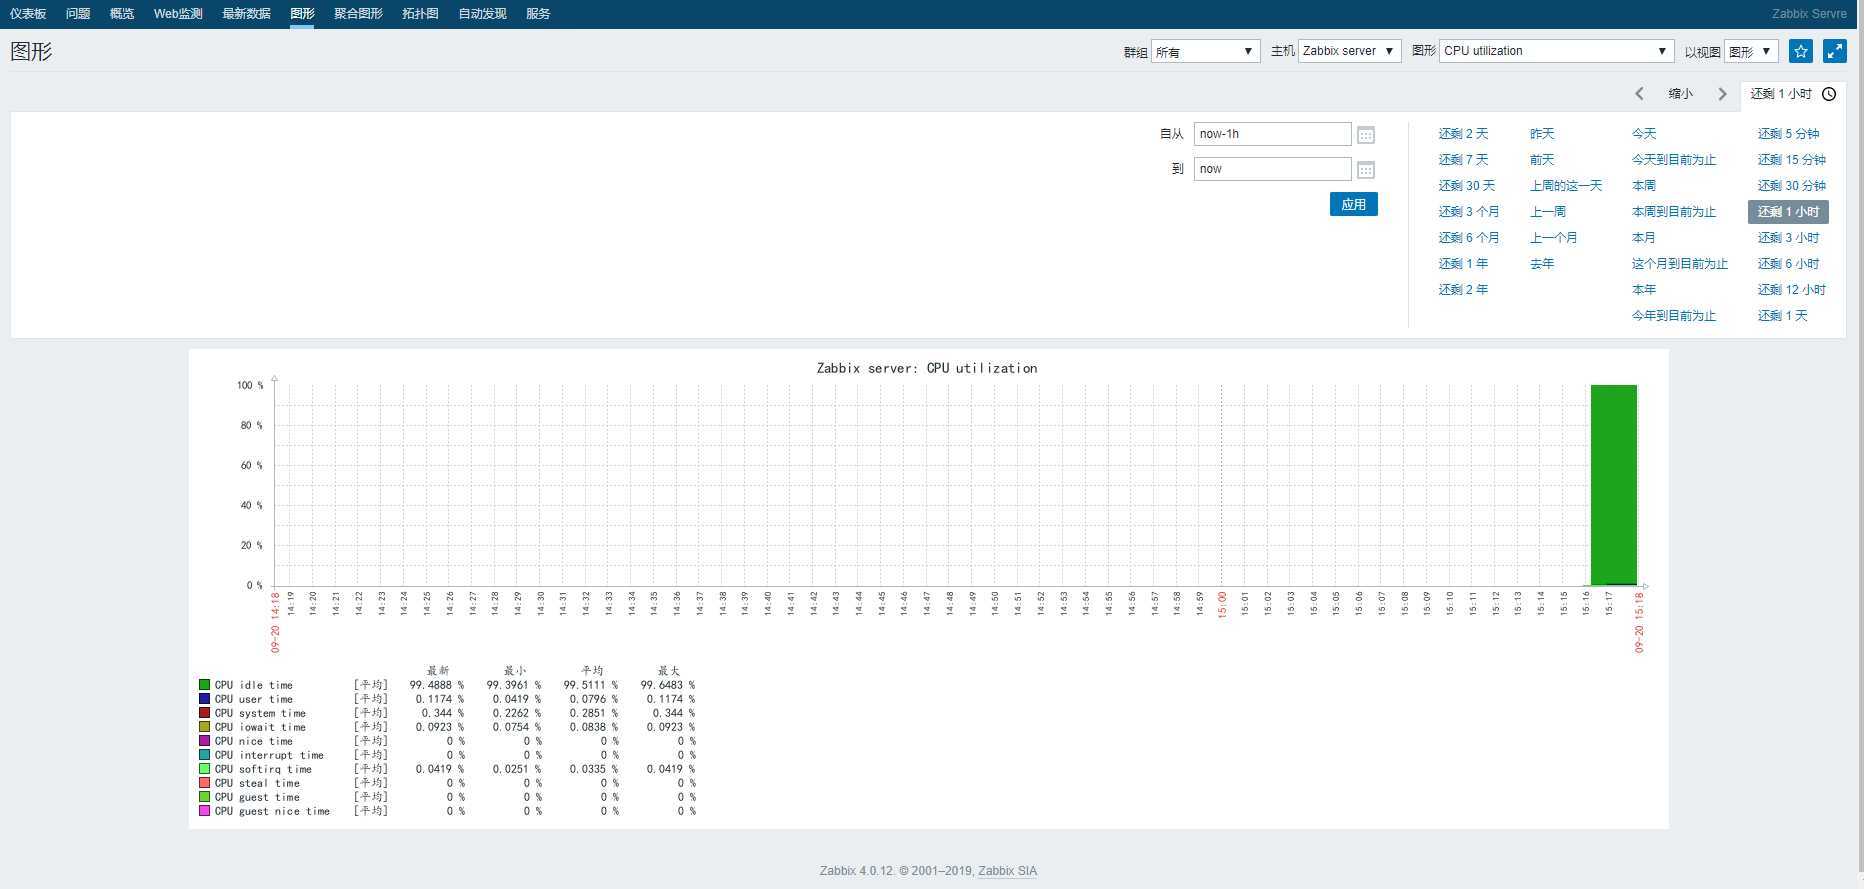Select the highlighted 还剩 1 小时 range
This screenshot has width=1864, height=889.
(x=1788, y=212)
